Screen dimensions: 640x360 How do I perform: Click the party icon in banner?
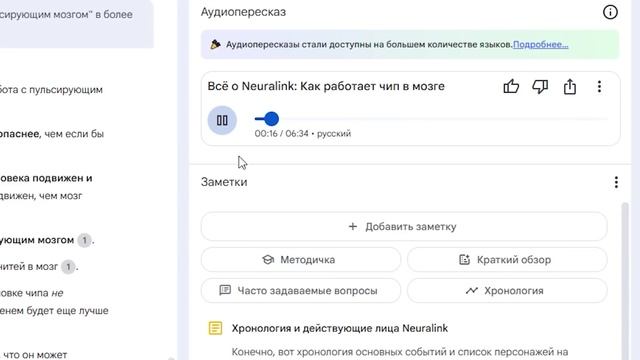[x=216, y=44]
